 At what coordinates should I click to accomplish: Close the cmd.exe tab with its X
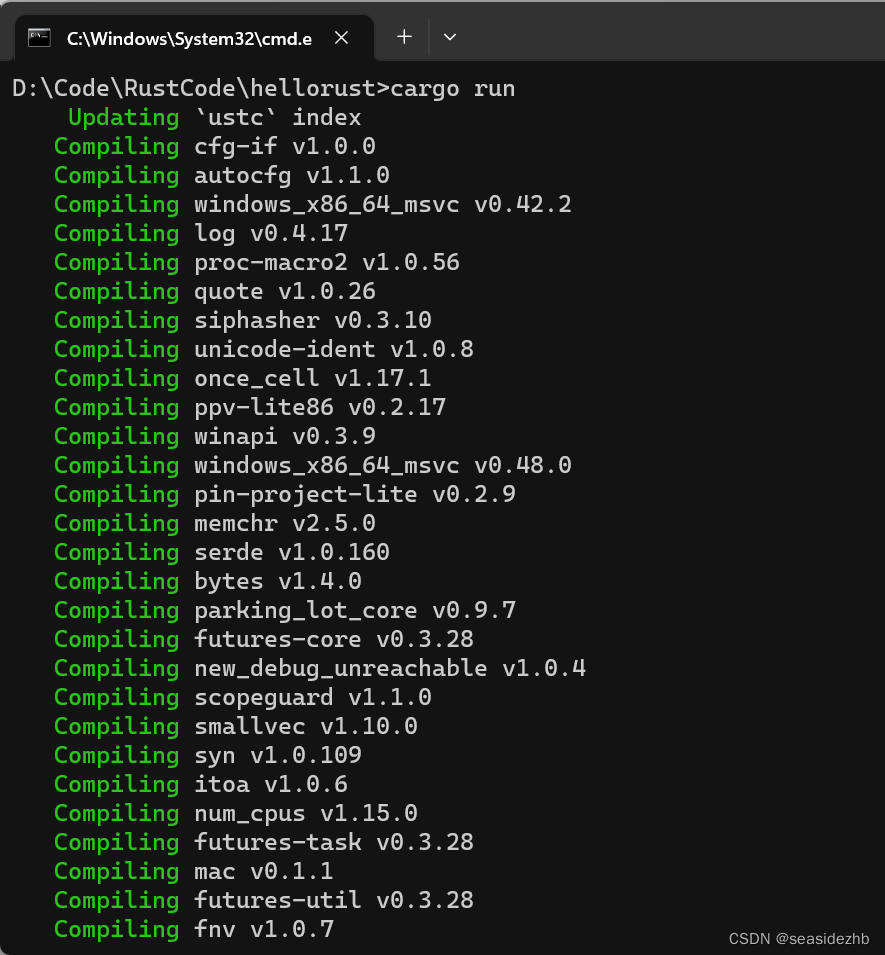tap(341, 37)
